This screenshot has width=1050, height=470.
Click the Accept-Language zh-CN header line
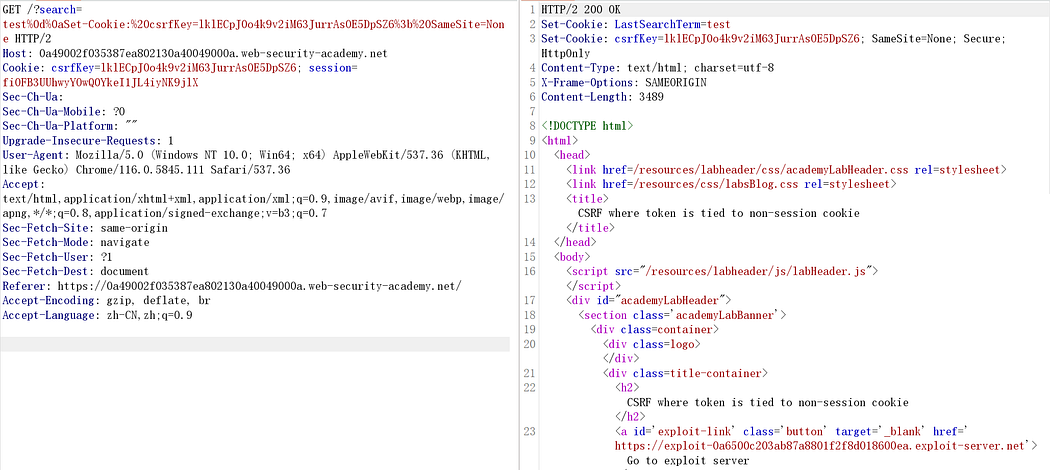click(x=97, y=315)
